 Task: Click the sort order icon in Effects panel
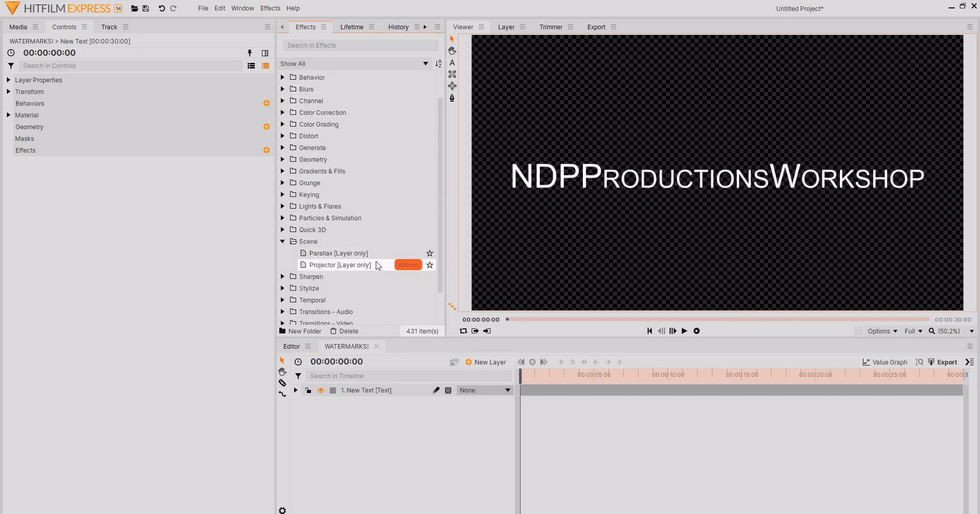point(438,64)
